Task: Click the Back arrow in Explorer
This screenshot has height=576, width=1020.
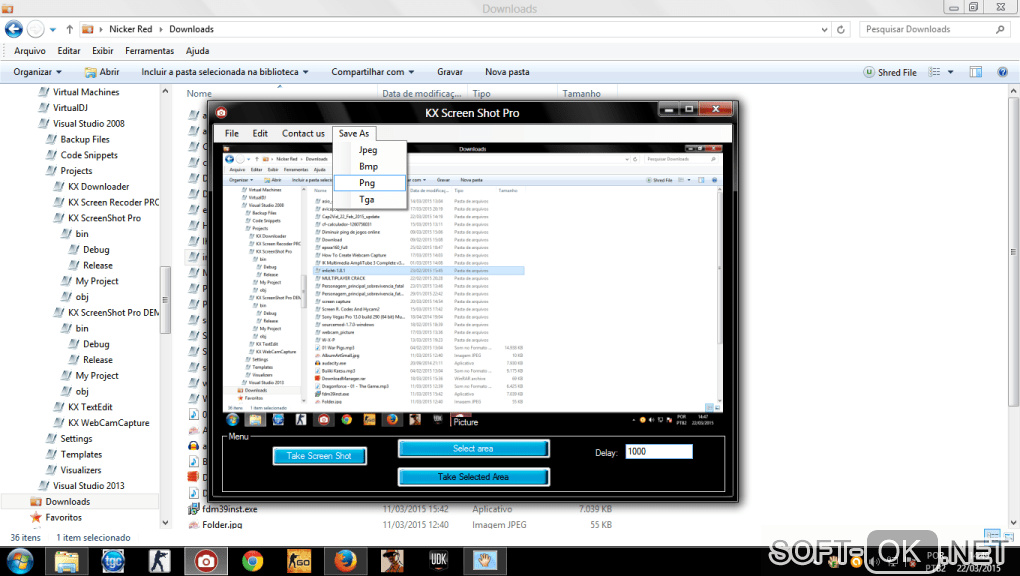Action: tap(14, 29)
